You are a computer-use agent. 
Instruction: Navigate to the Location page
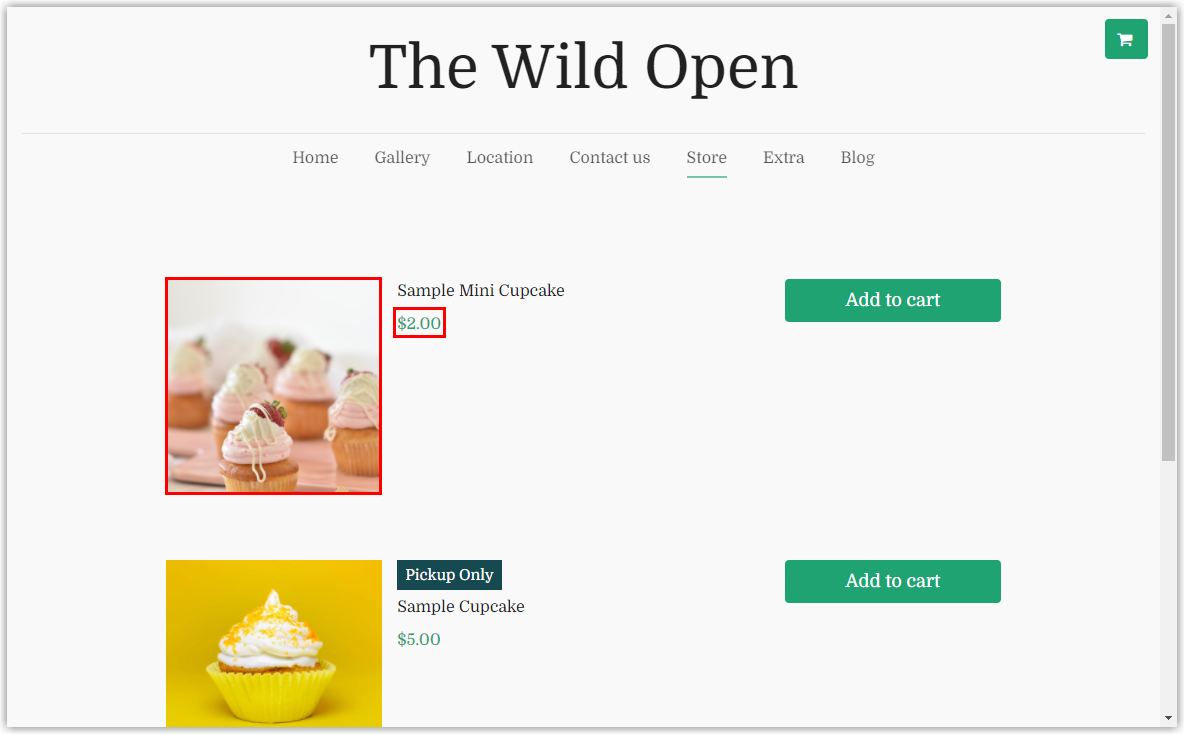[500, 157]
